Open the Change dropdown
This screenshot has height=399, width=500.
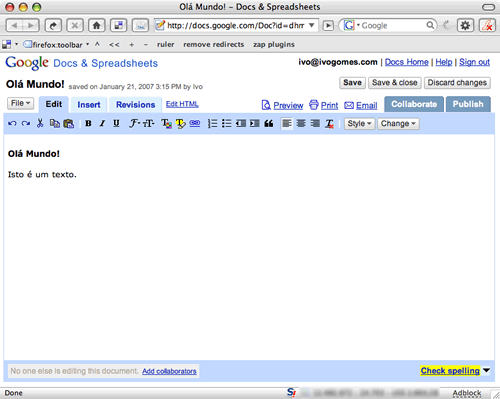pos(398,124)
